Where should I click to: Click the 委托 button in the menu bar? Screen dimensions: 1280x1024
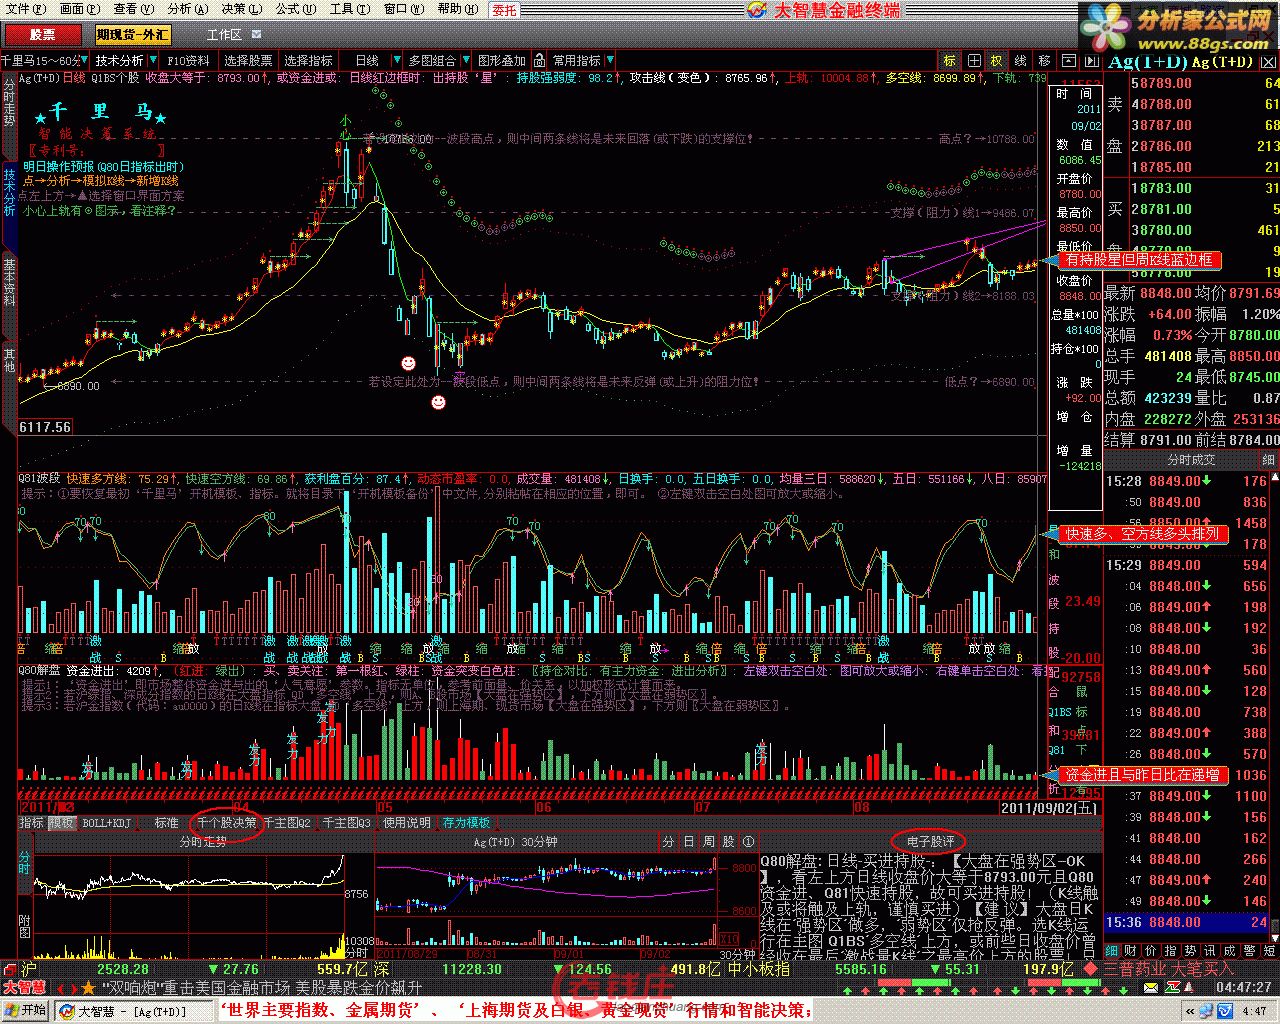[504, 10]
